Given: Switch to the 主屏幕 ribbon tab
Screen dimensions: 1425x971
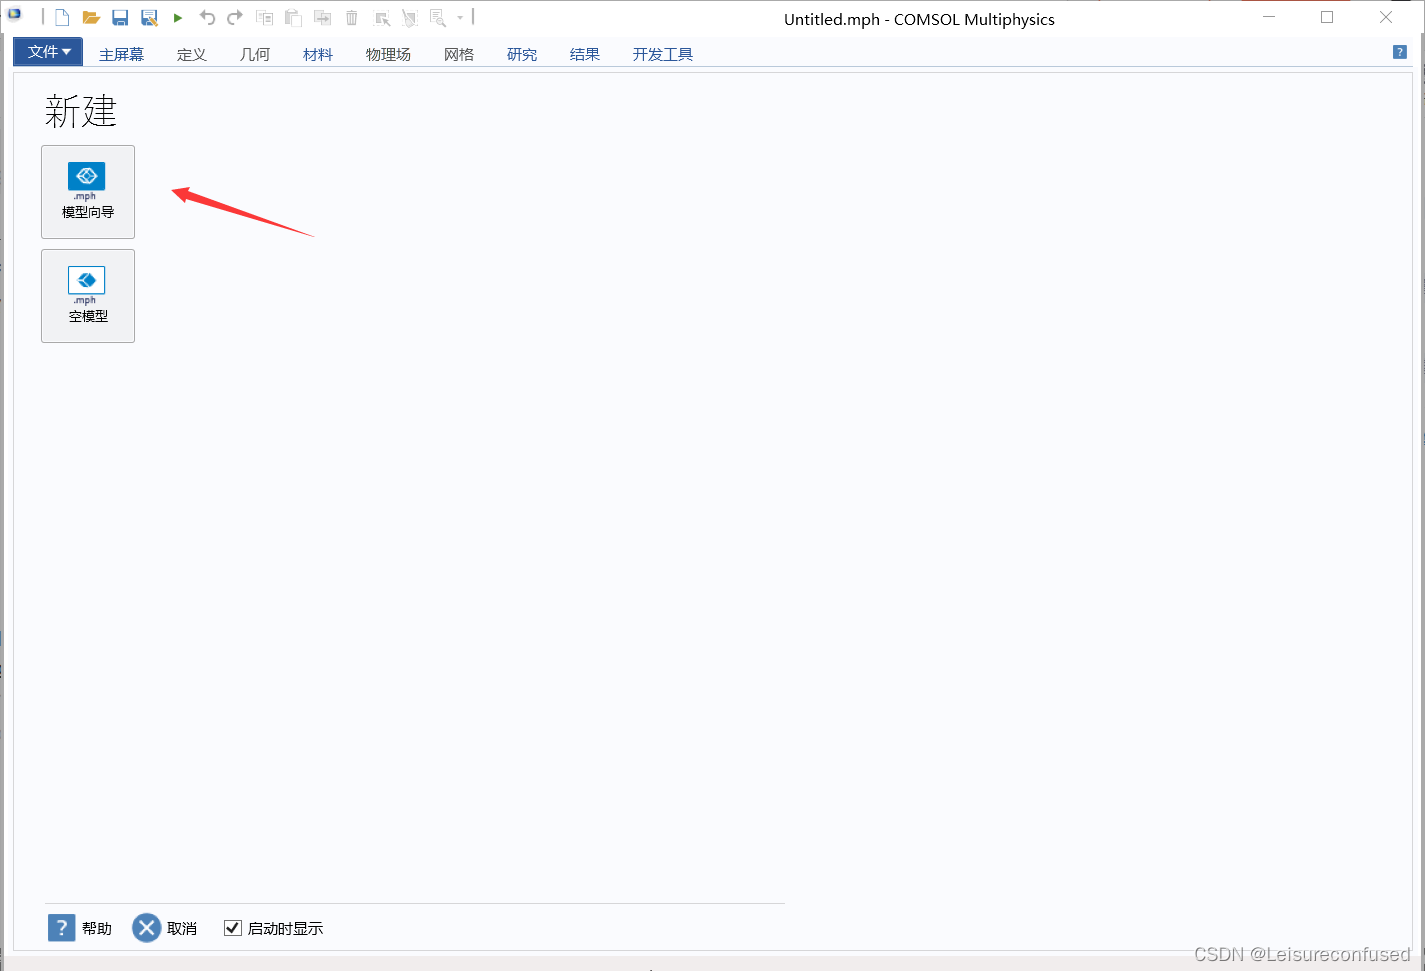Looking at the screenshot, I should click(121, 54).
